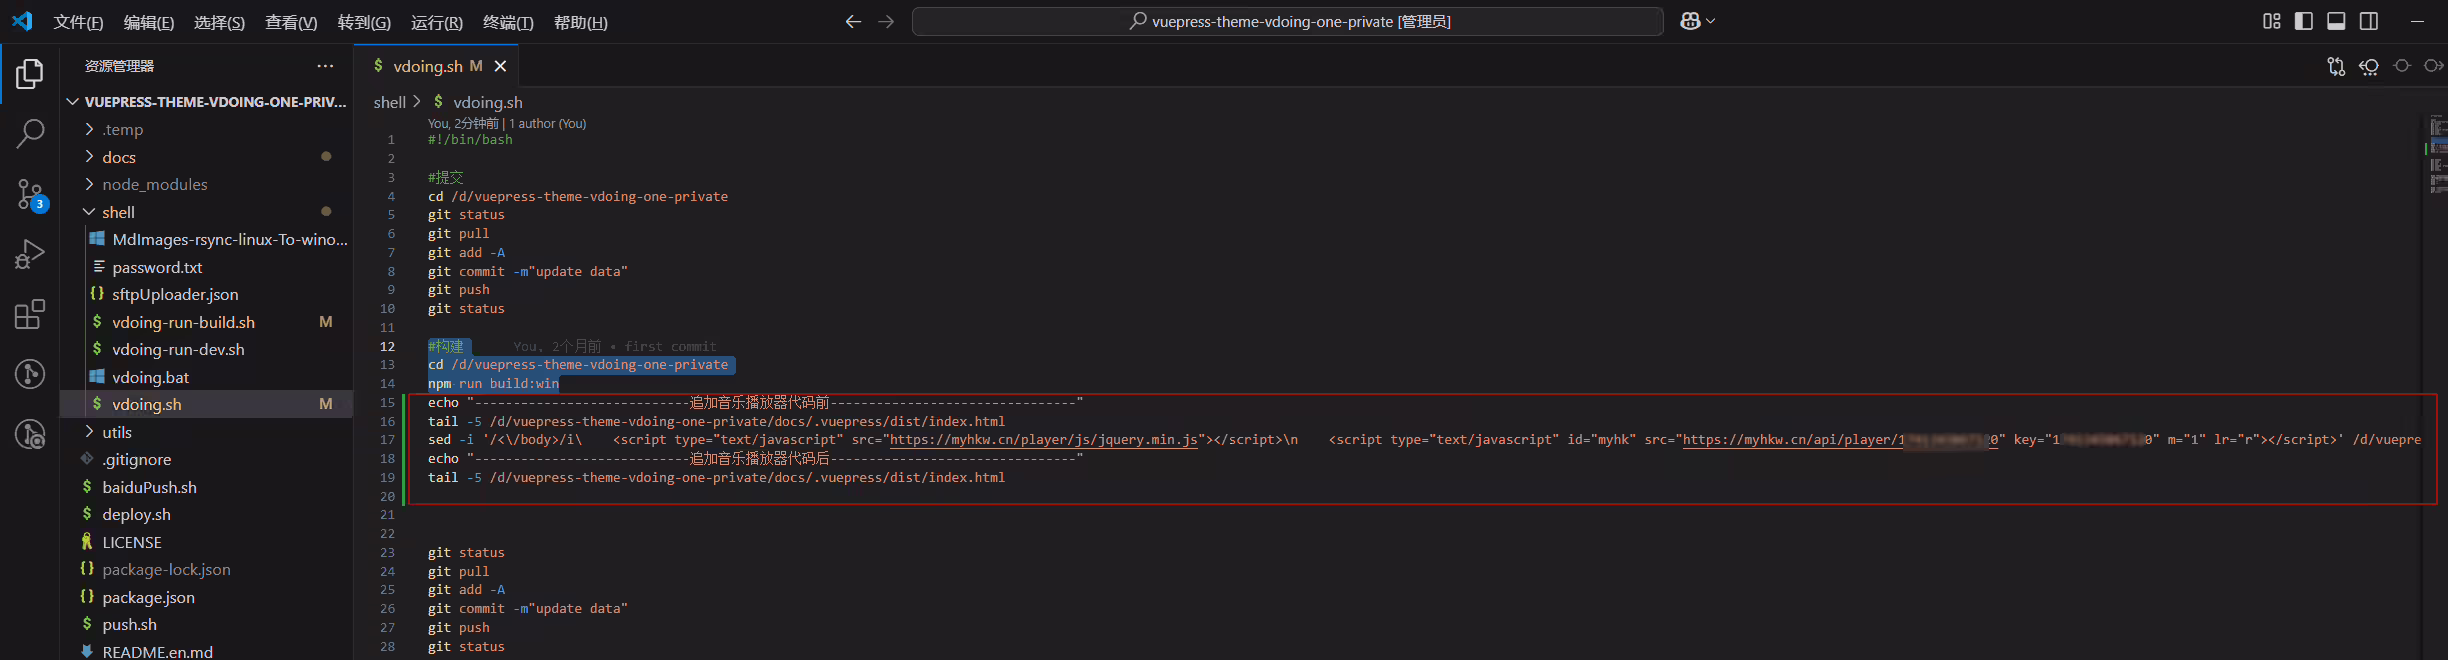The image size is (2448, 660).
Task: Open vdoing-run-build.sh in the file tree
Action: point(183,322)
